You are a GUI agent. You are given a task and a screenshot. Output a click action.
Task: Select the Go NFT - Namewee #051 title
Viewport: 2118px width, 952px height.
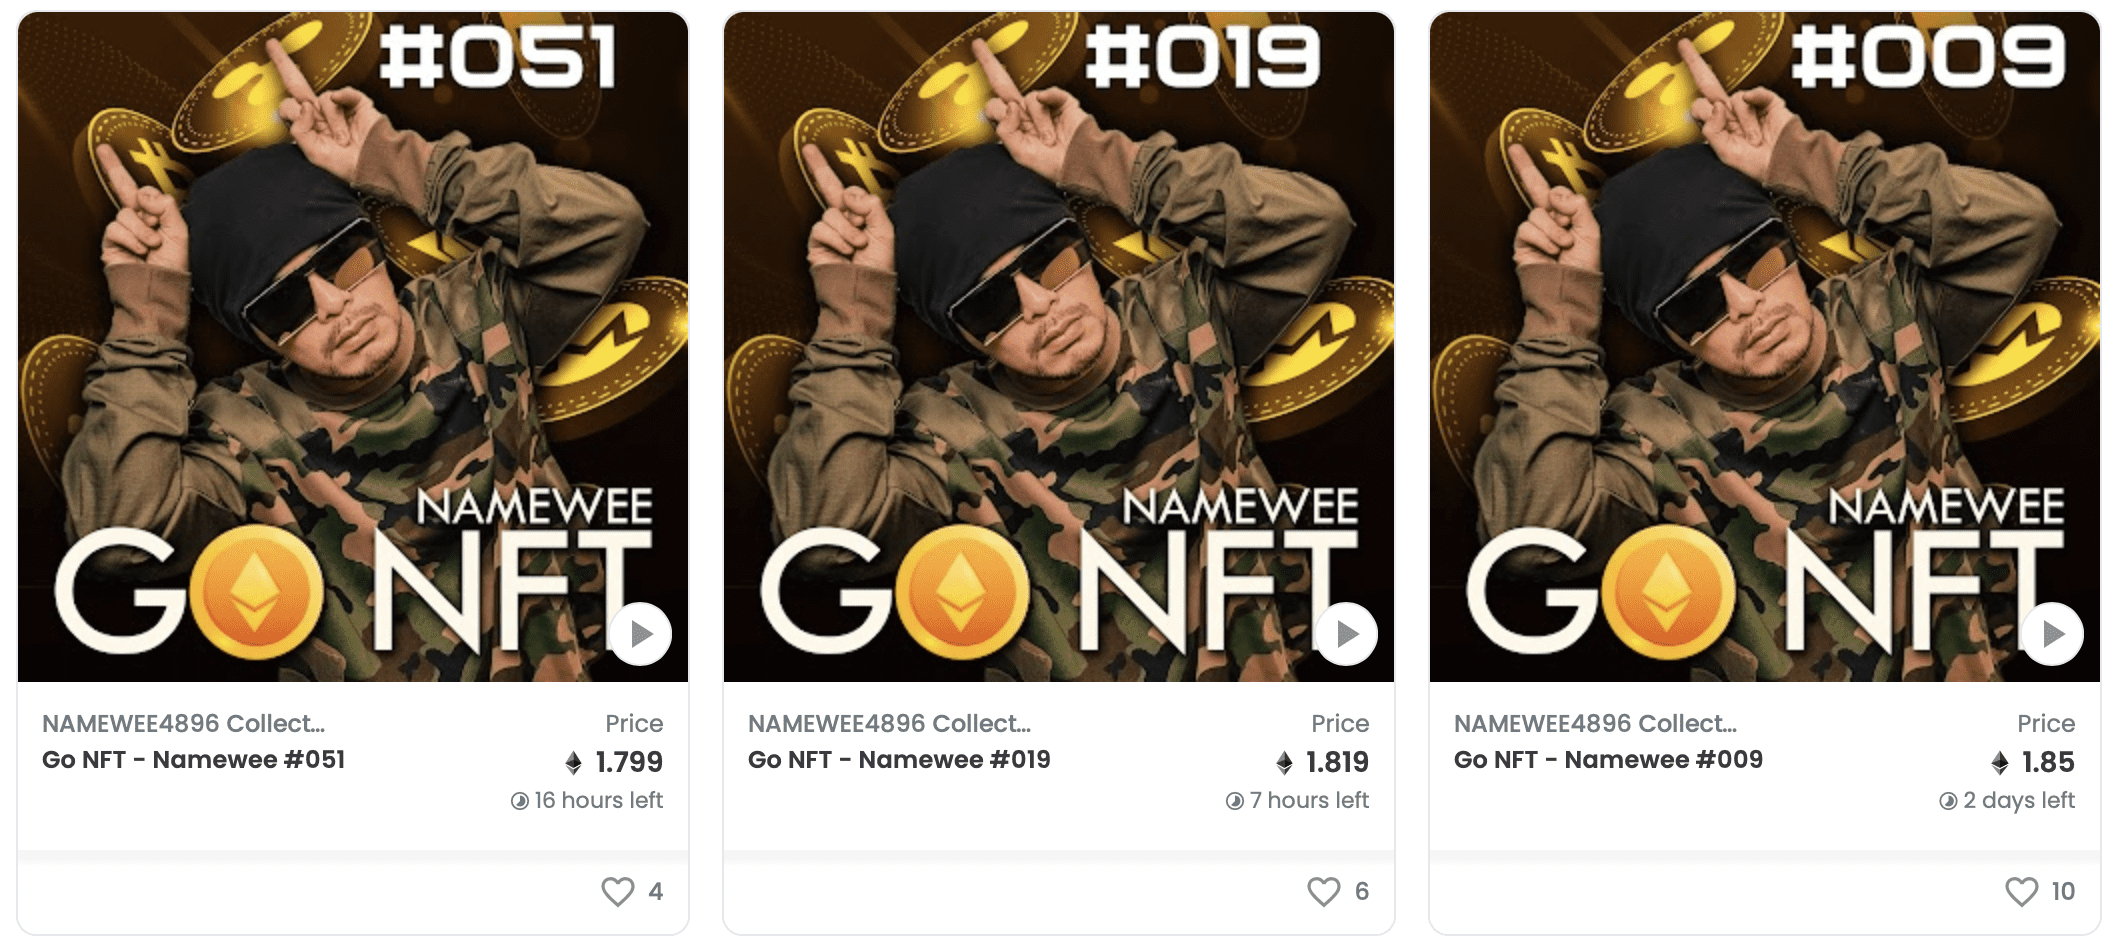191,760
